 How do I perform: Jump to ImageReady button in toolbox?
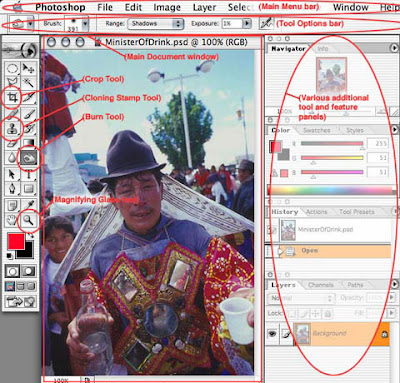coord(20,302)
